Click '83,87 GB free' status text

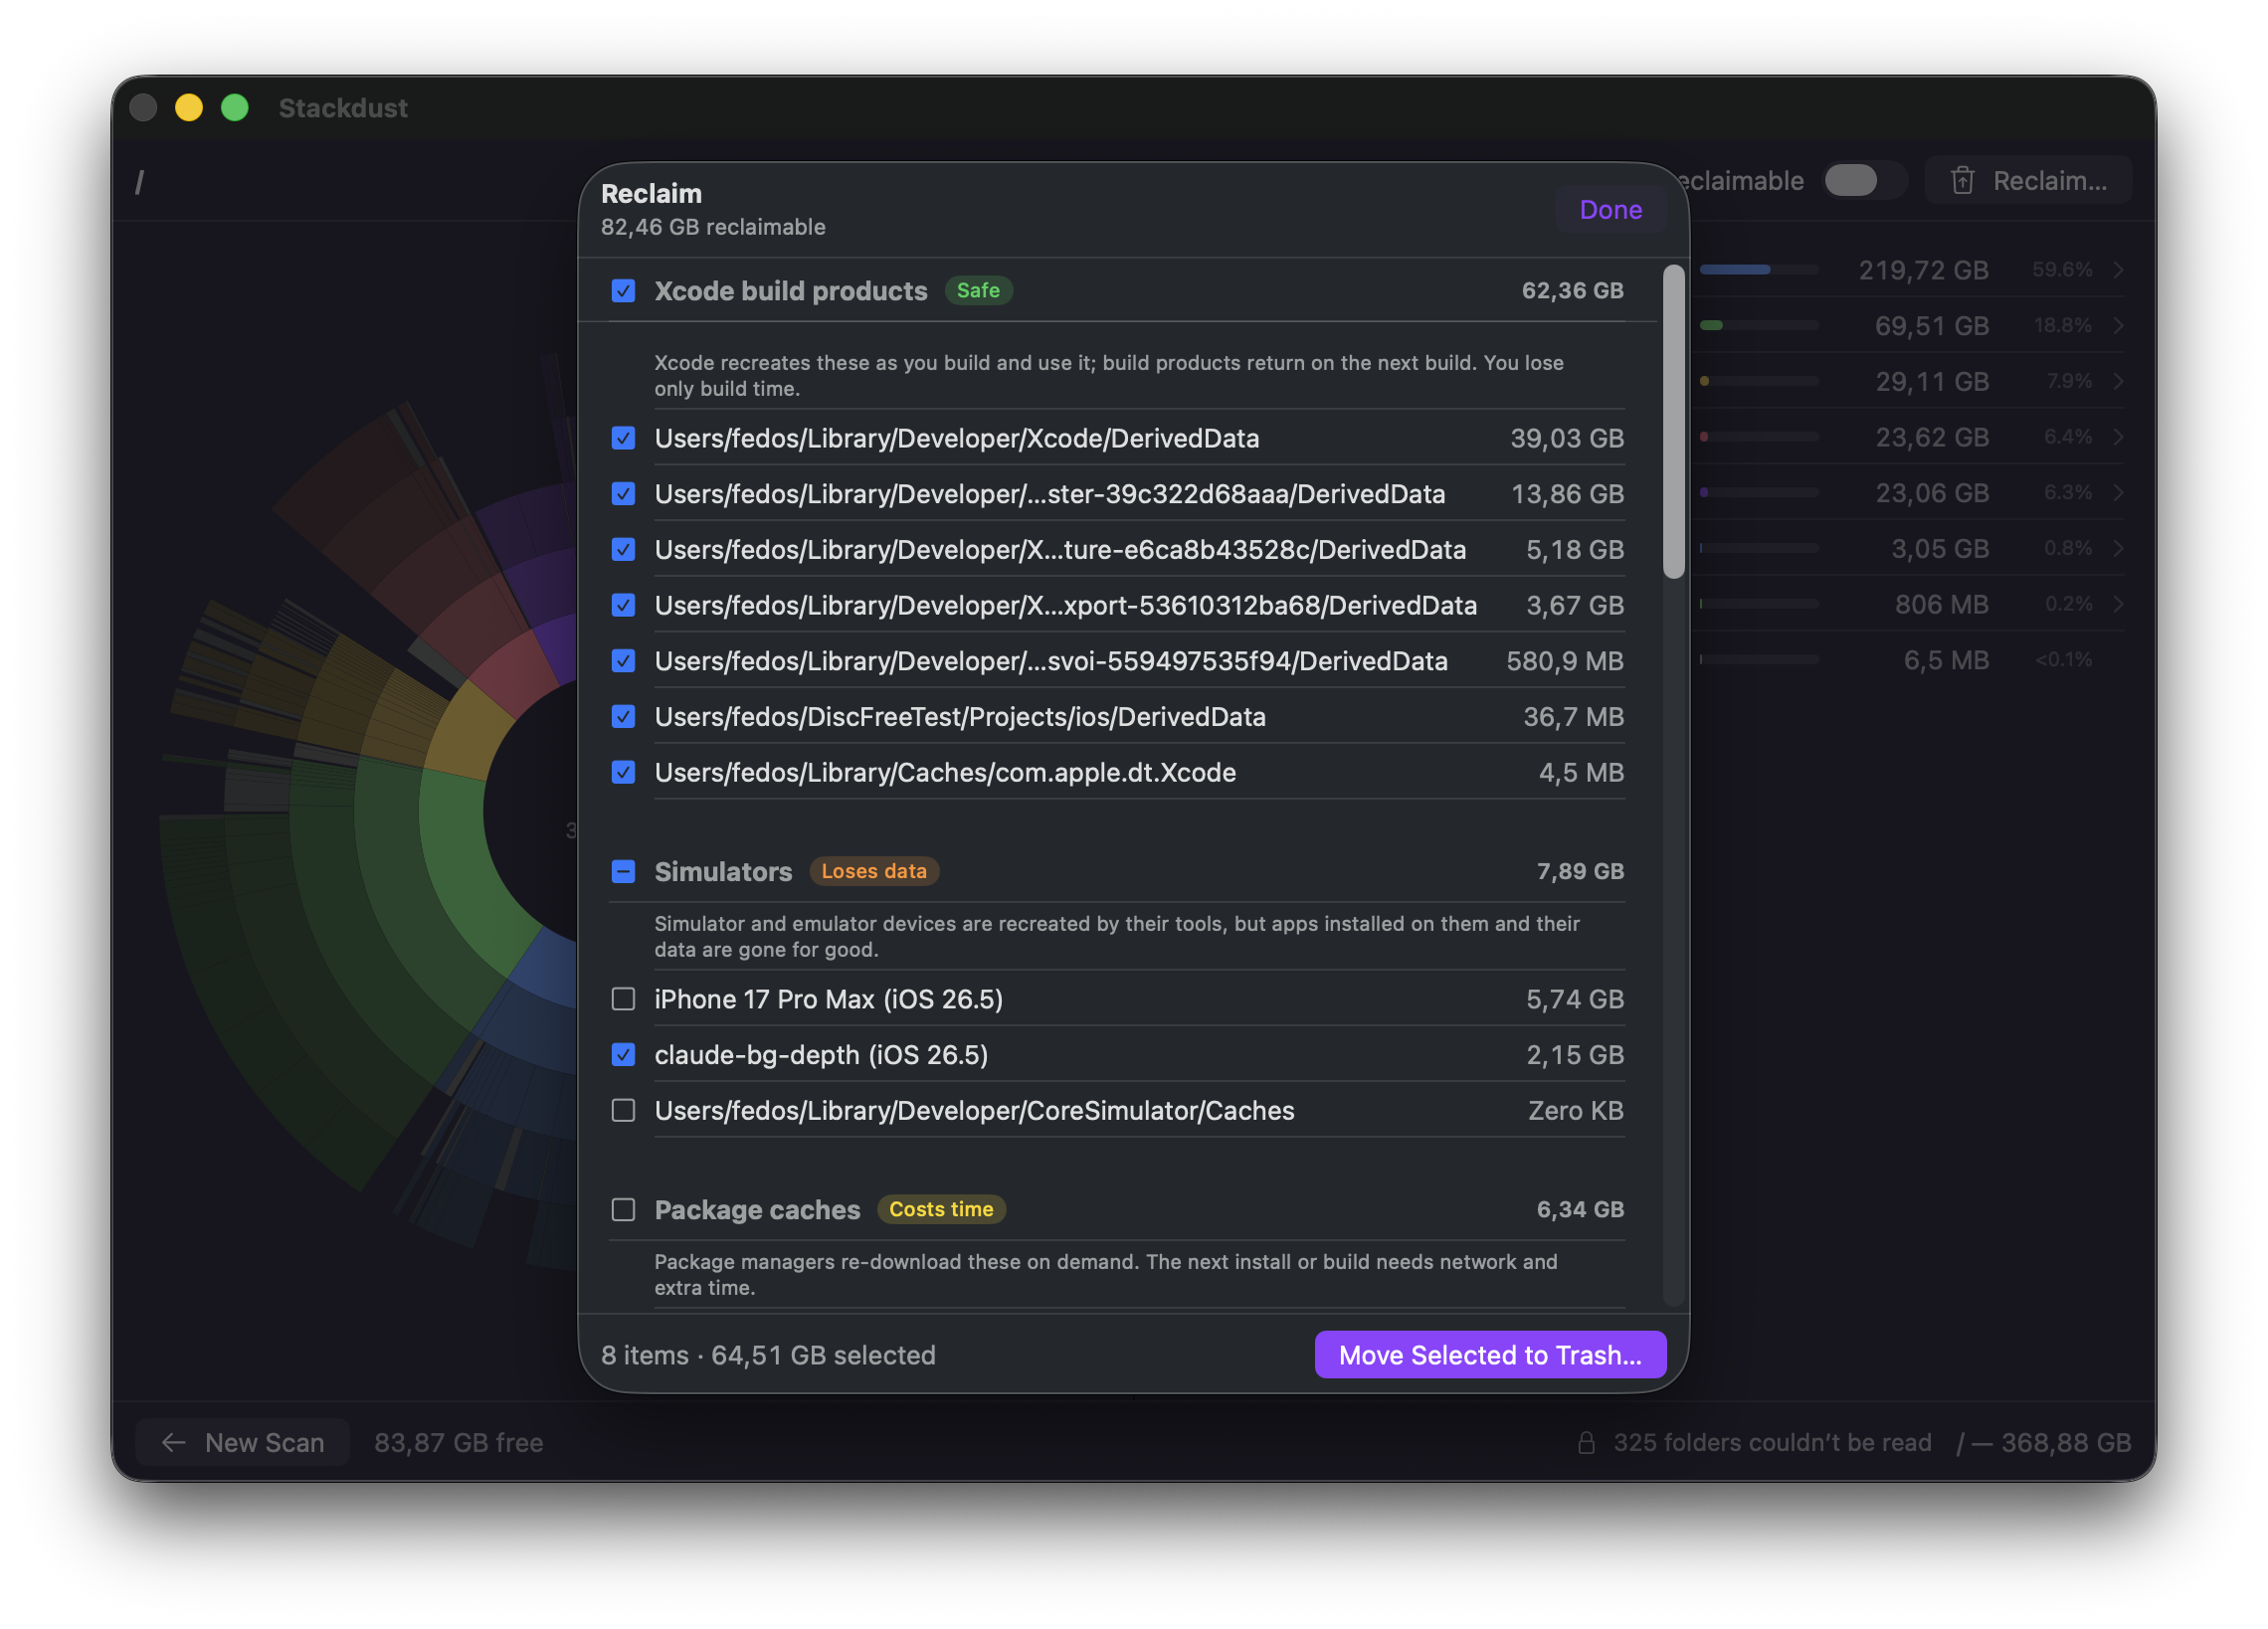click(459, 1442)
